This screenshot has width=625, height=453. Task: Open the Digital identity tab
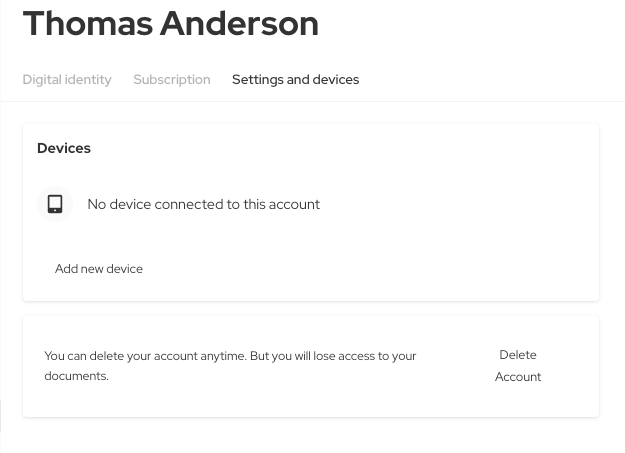67,79
